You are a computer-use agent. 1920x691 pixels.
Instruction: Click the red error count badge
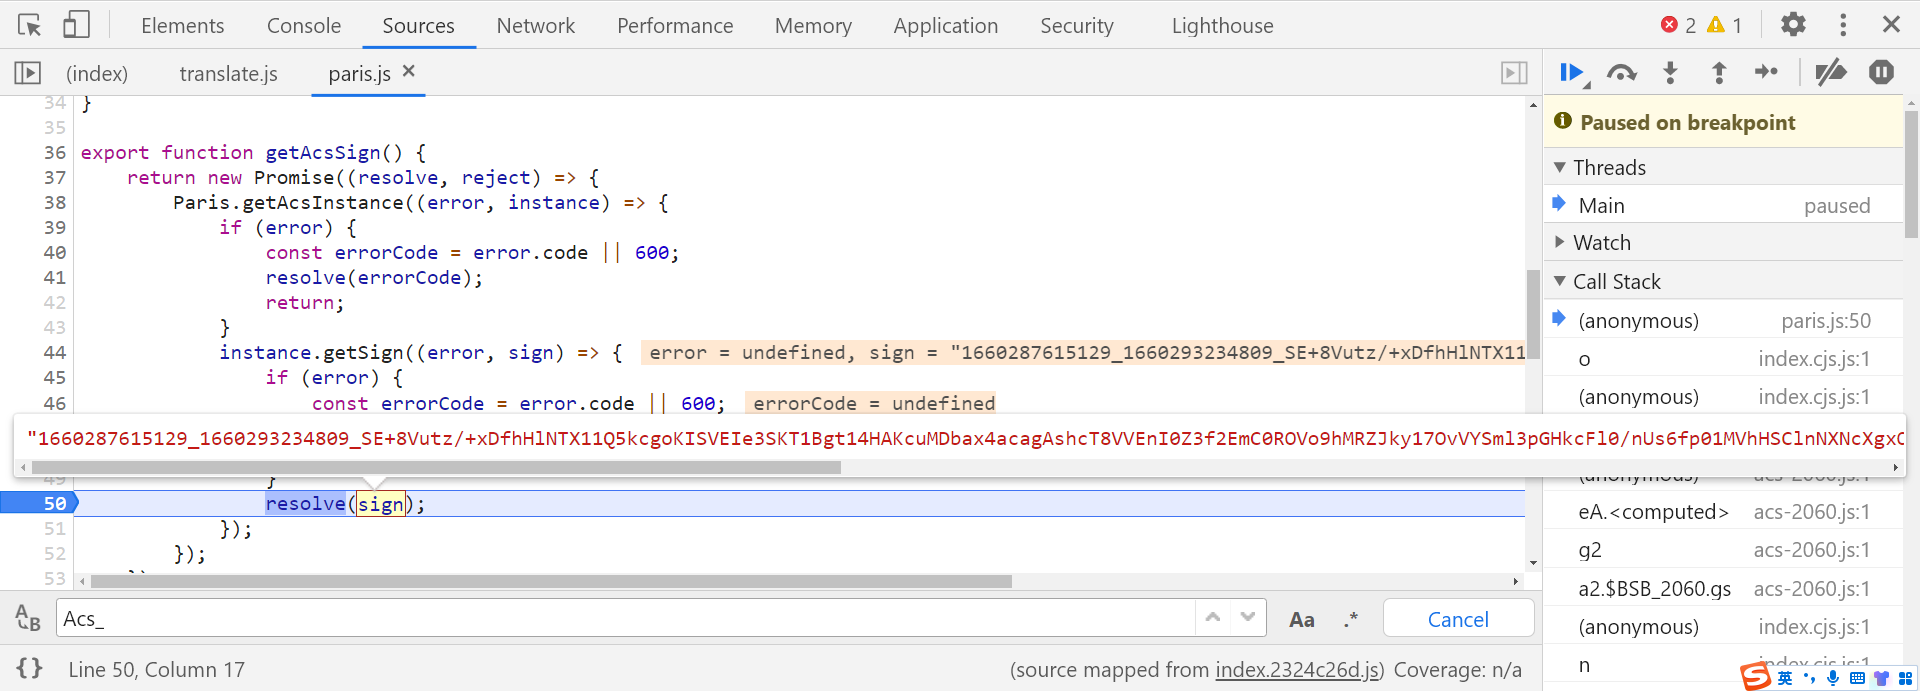click(1678, 25)
